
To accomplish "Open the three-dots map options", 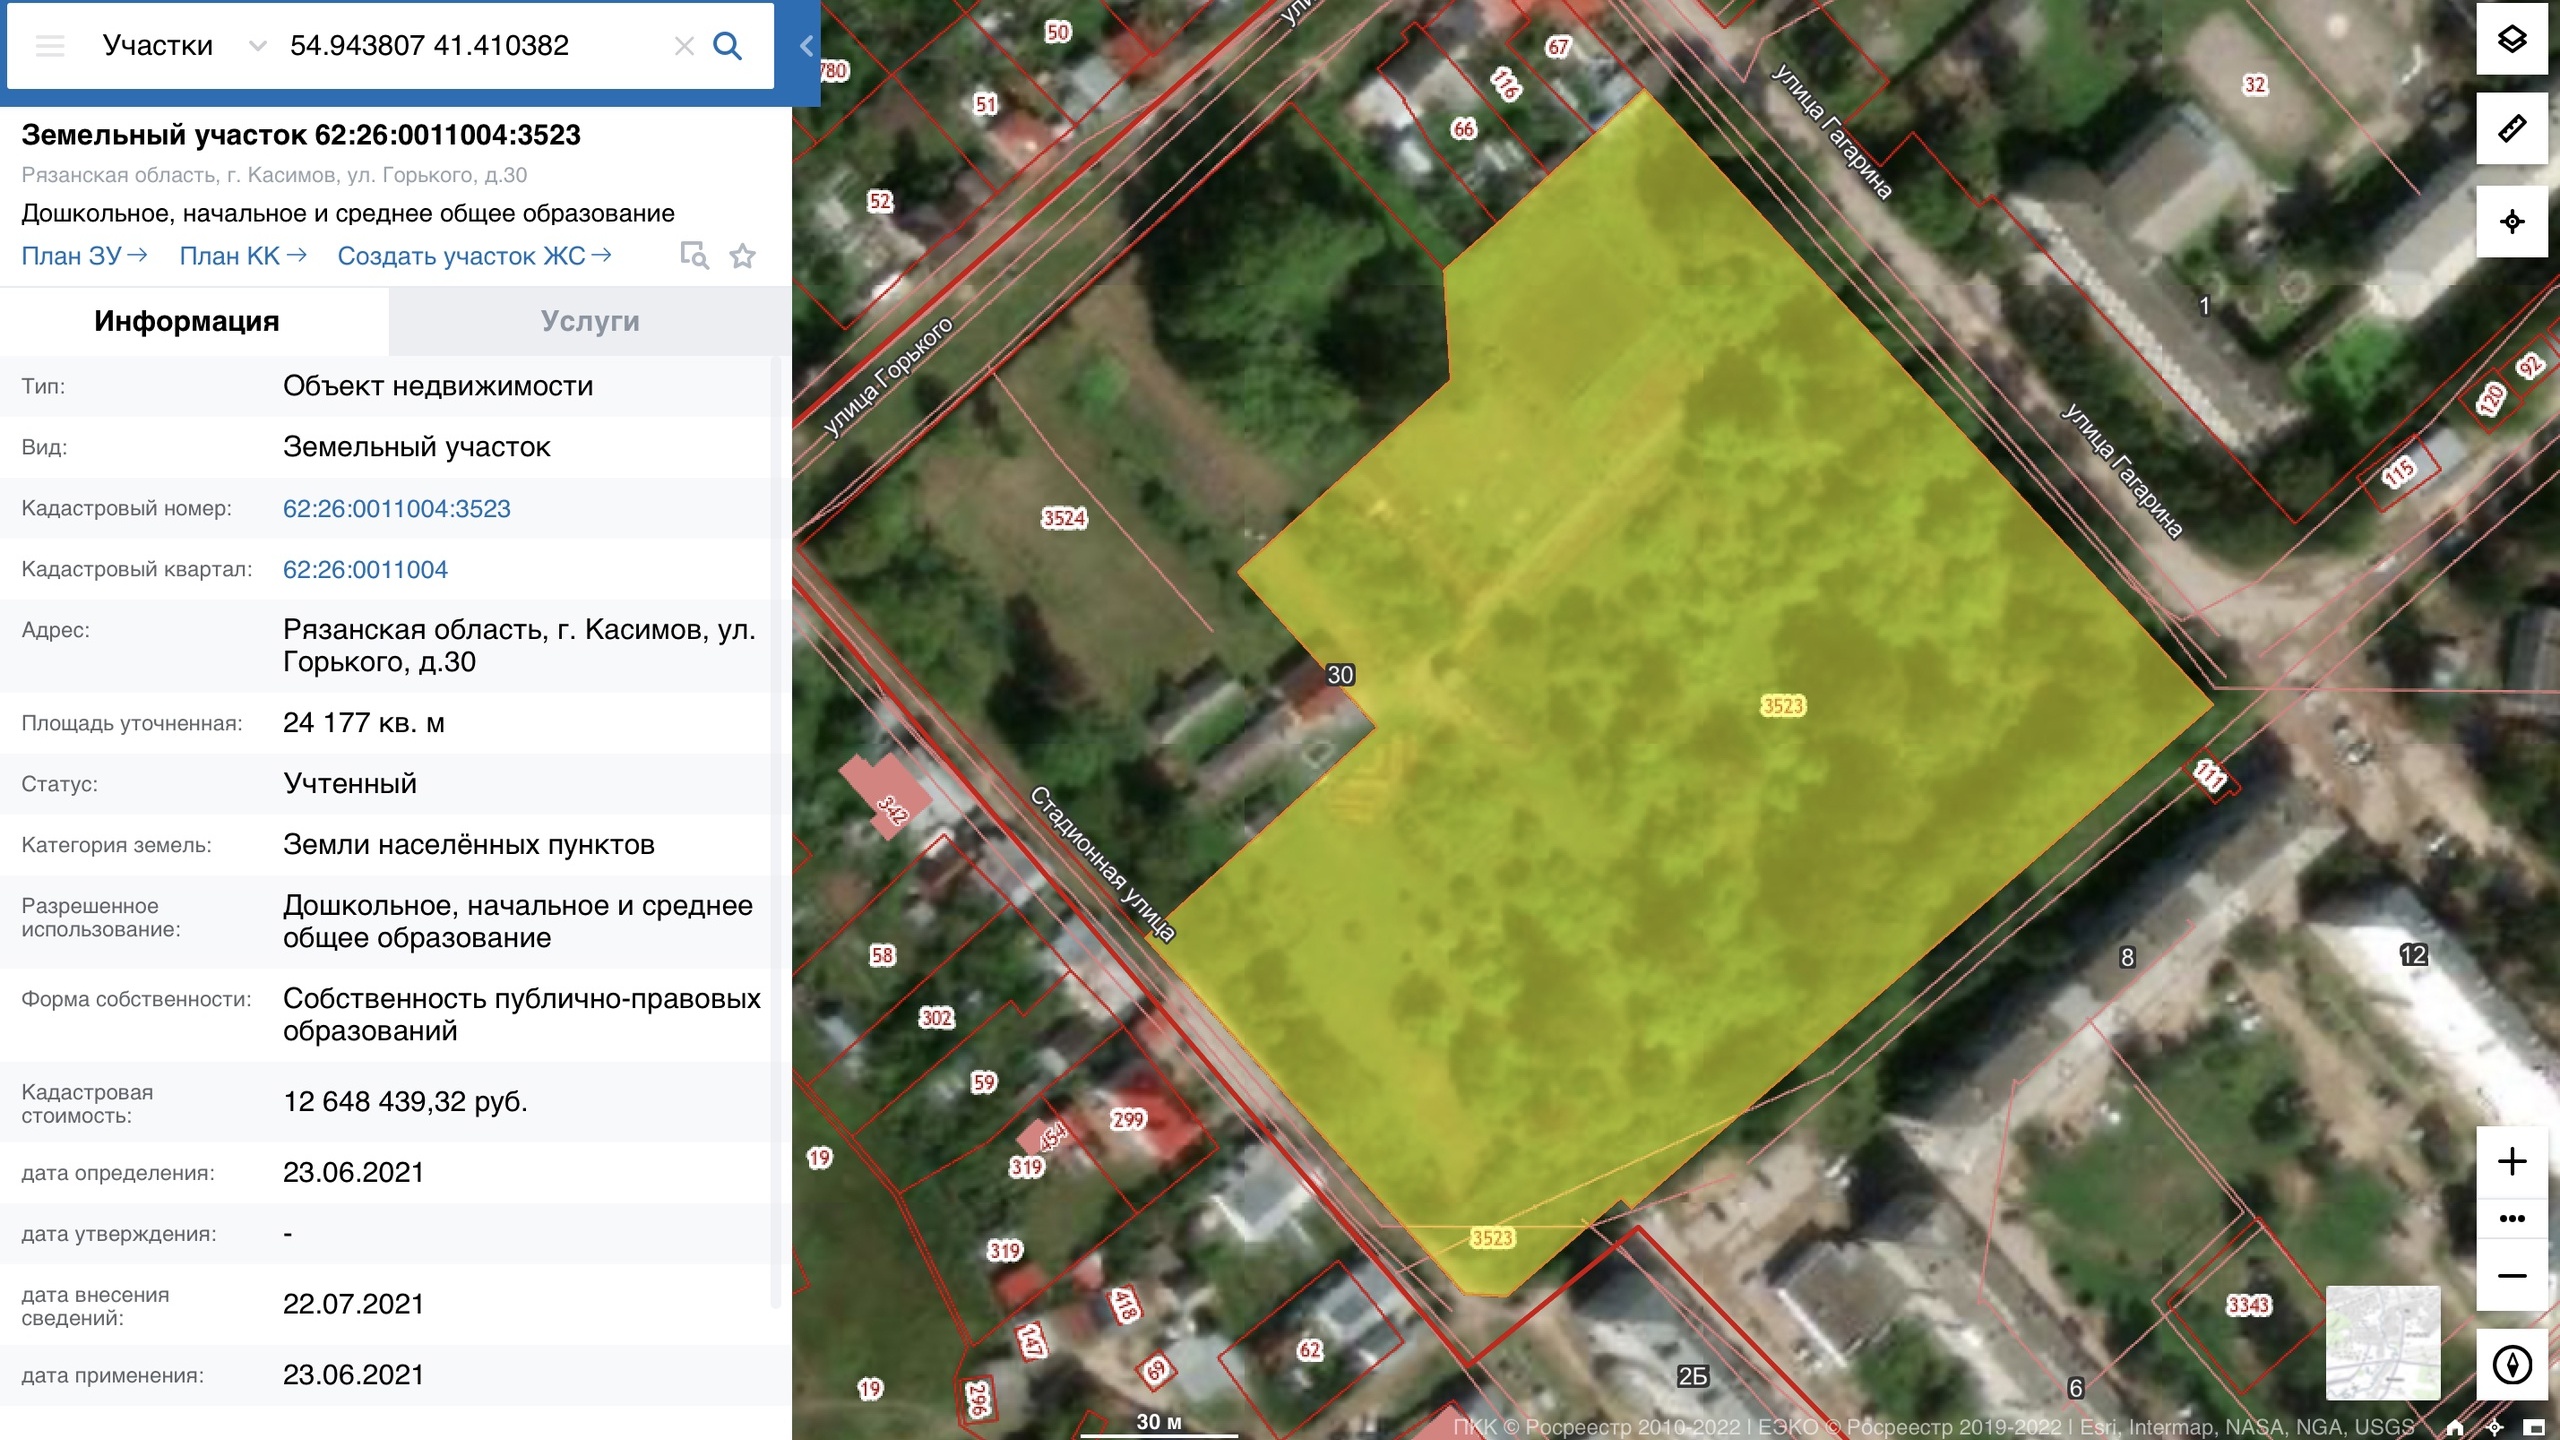I will [x=2511, y=1218].
